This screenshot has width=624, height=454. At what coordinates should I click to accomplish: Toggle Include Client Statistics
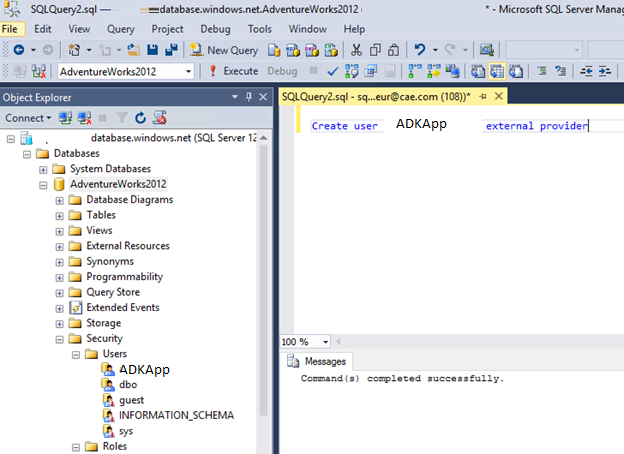[x=452, y=72]
